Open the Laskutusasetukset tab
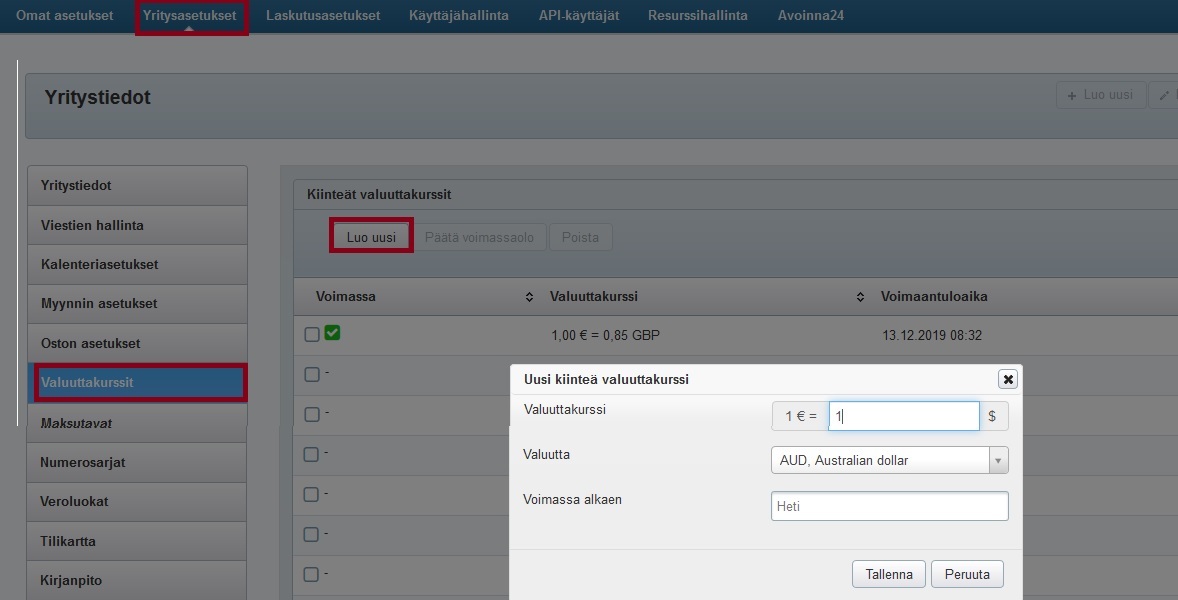1178x600 pixels. tap(323, 16)
